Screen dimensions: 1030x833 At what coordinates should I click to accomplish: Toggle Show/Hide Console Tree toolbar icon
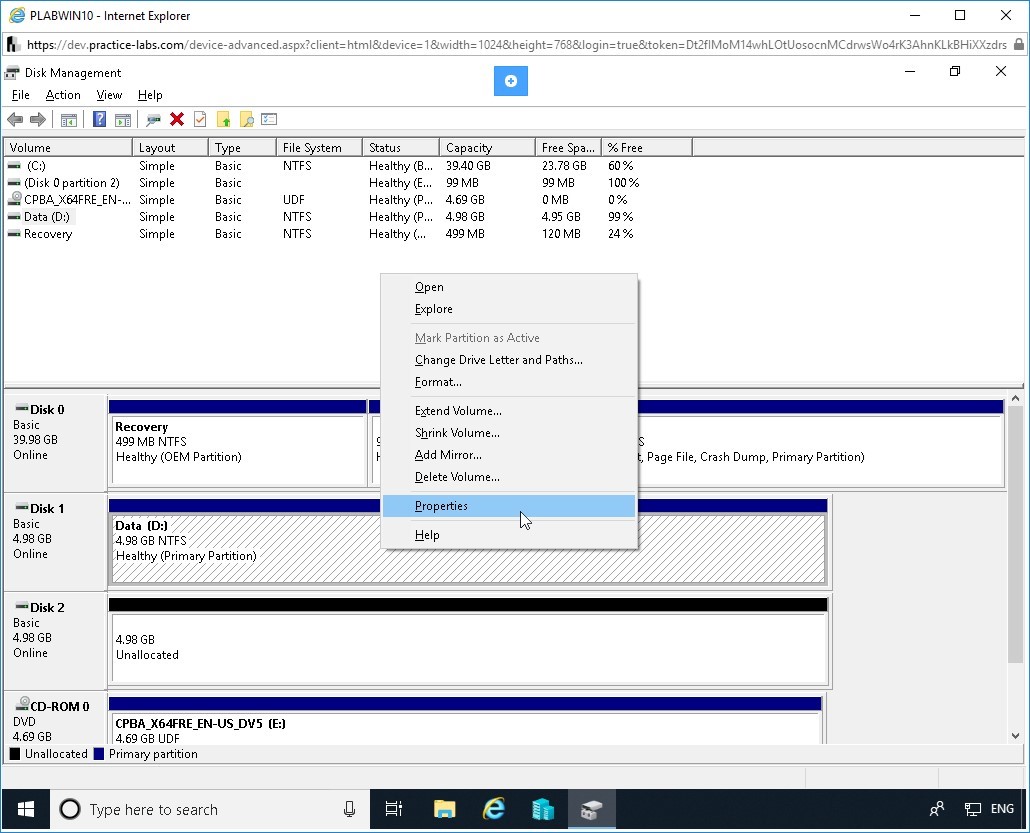click(x=69, y=120)
